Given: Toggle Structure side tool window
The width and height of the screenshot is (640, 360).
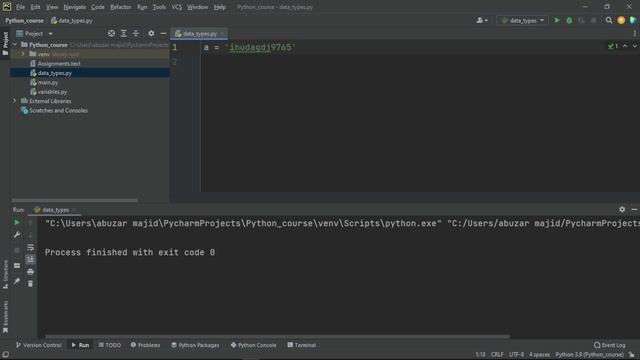Looking at the screenshot, I should pyautogui.click(x=5, y=274).
